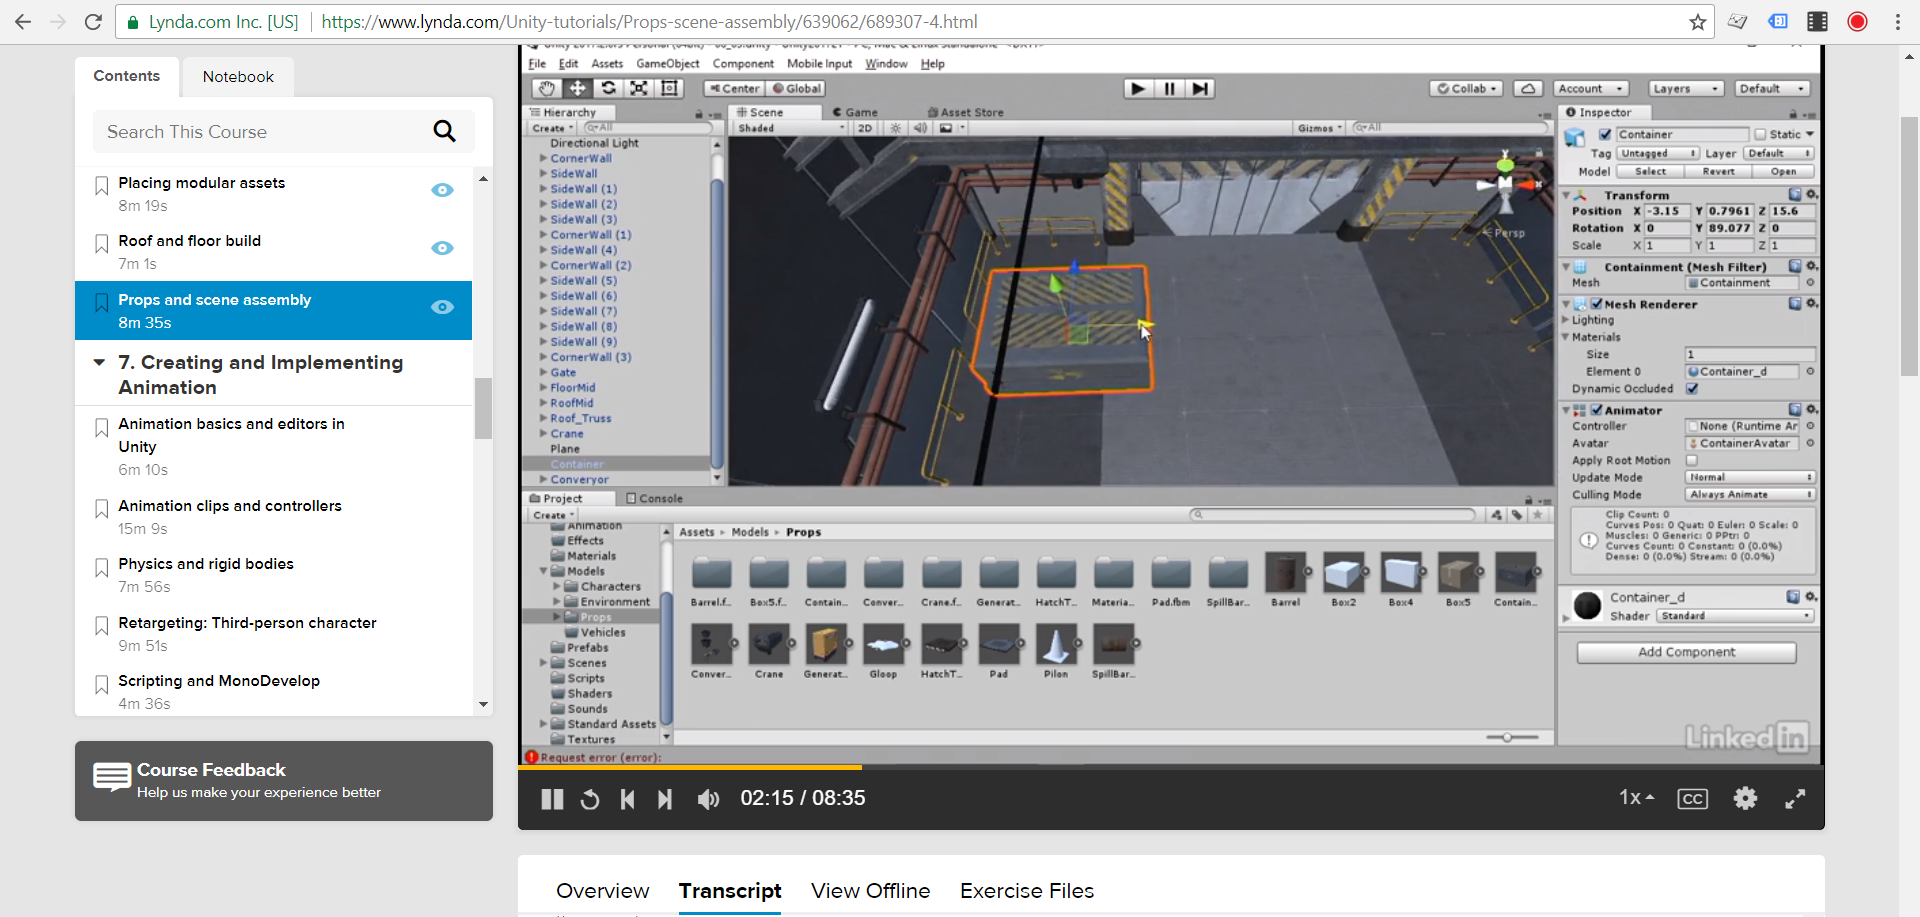Open Shaded draw mode dropdown

(791, 128)
